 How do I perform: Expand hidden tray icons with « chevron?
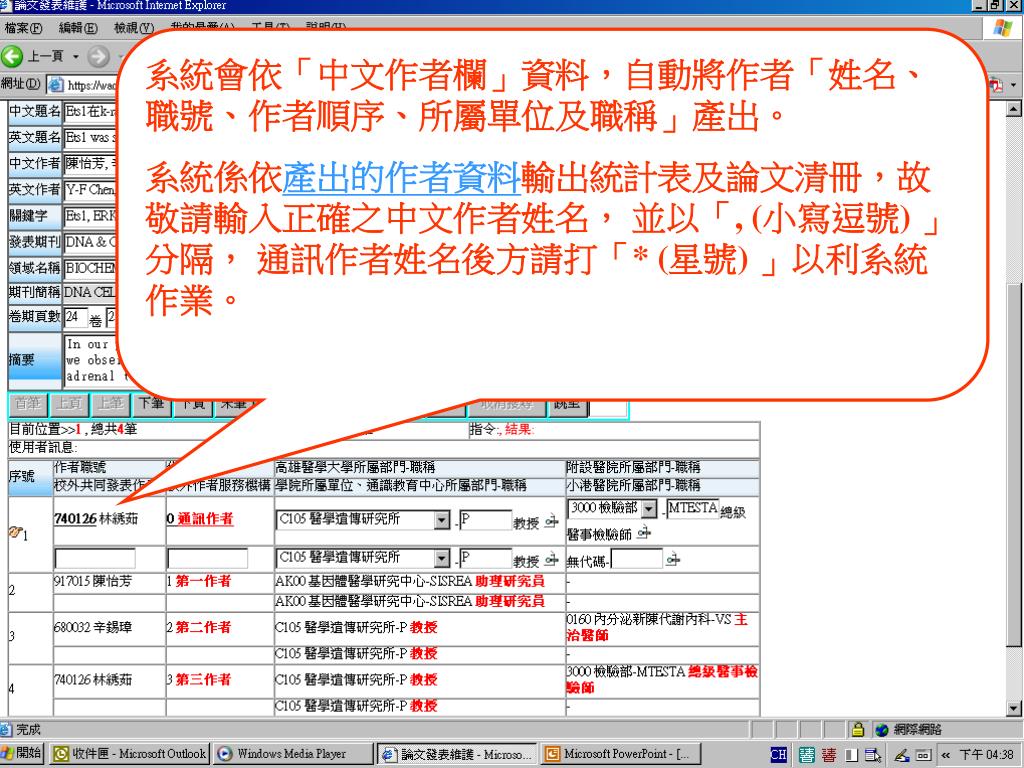[945, 755]
